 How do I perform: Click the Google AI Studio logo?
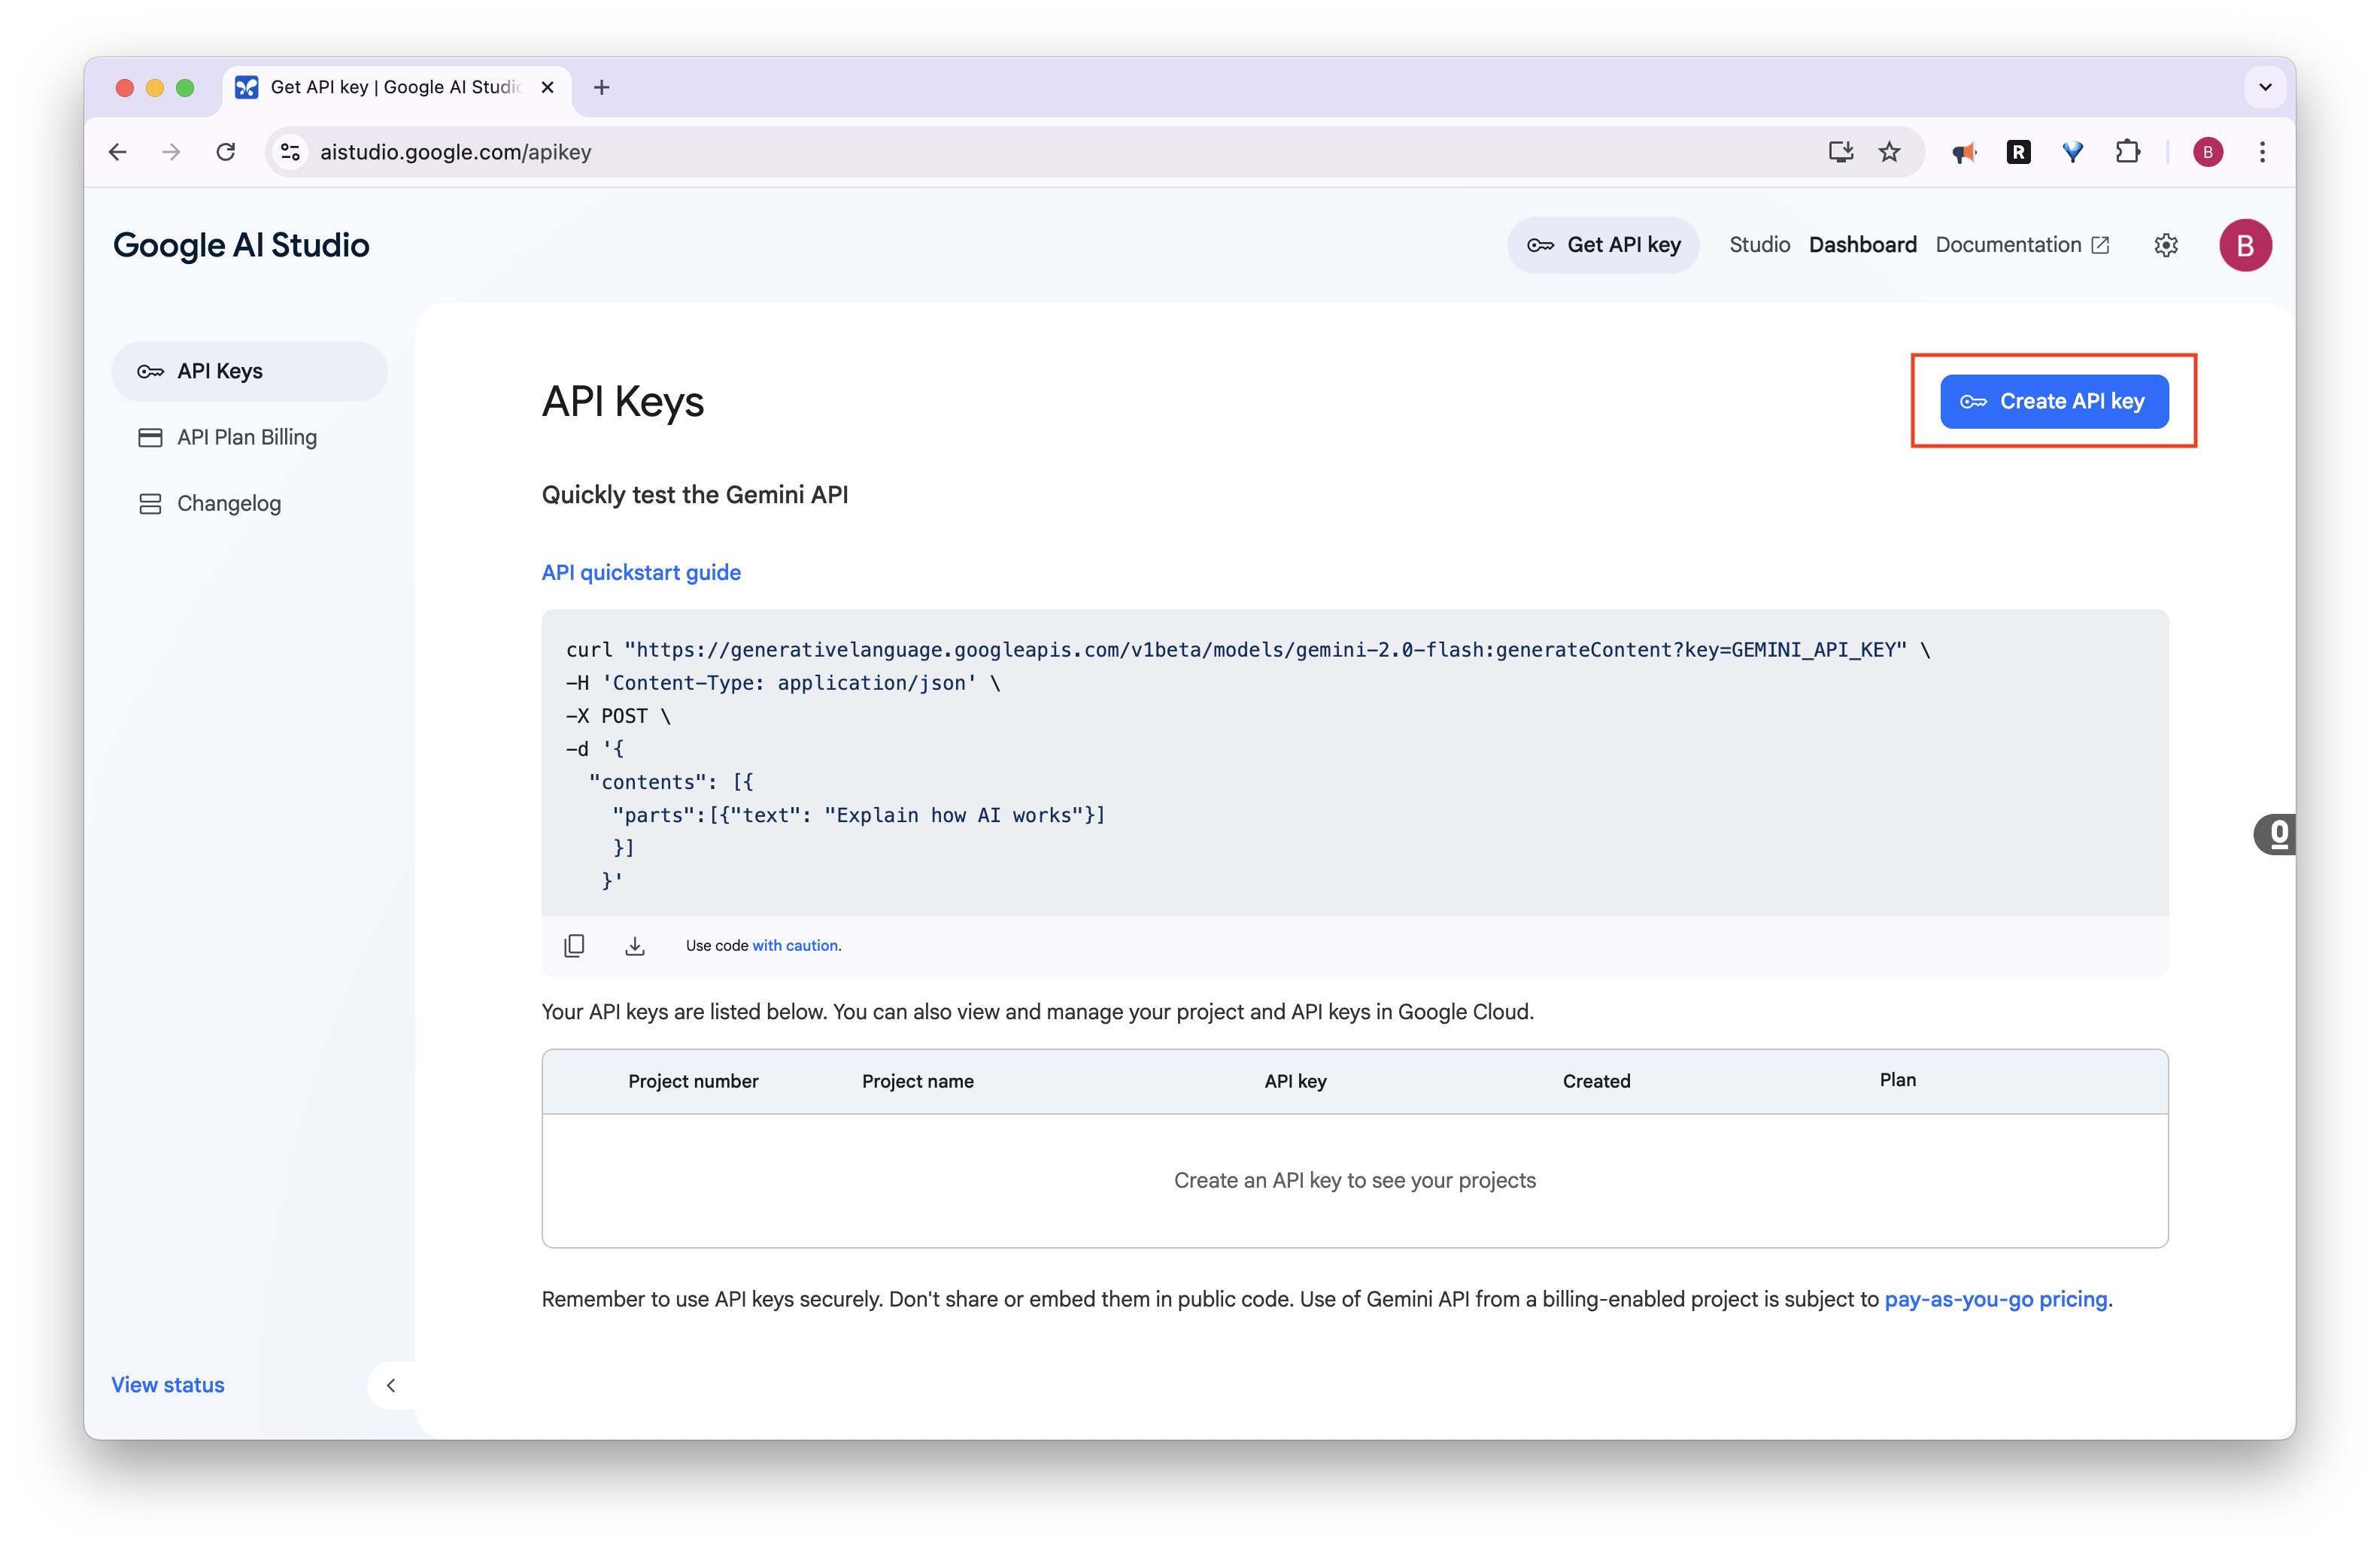[241, 245]
